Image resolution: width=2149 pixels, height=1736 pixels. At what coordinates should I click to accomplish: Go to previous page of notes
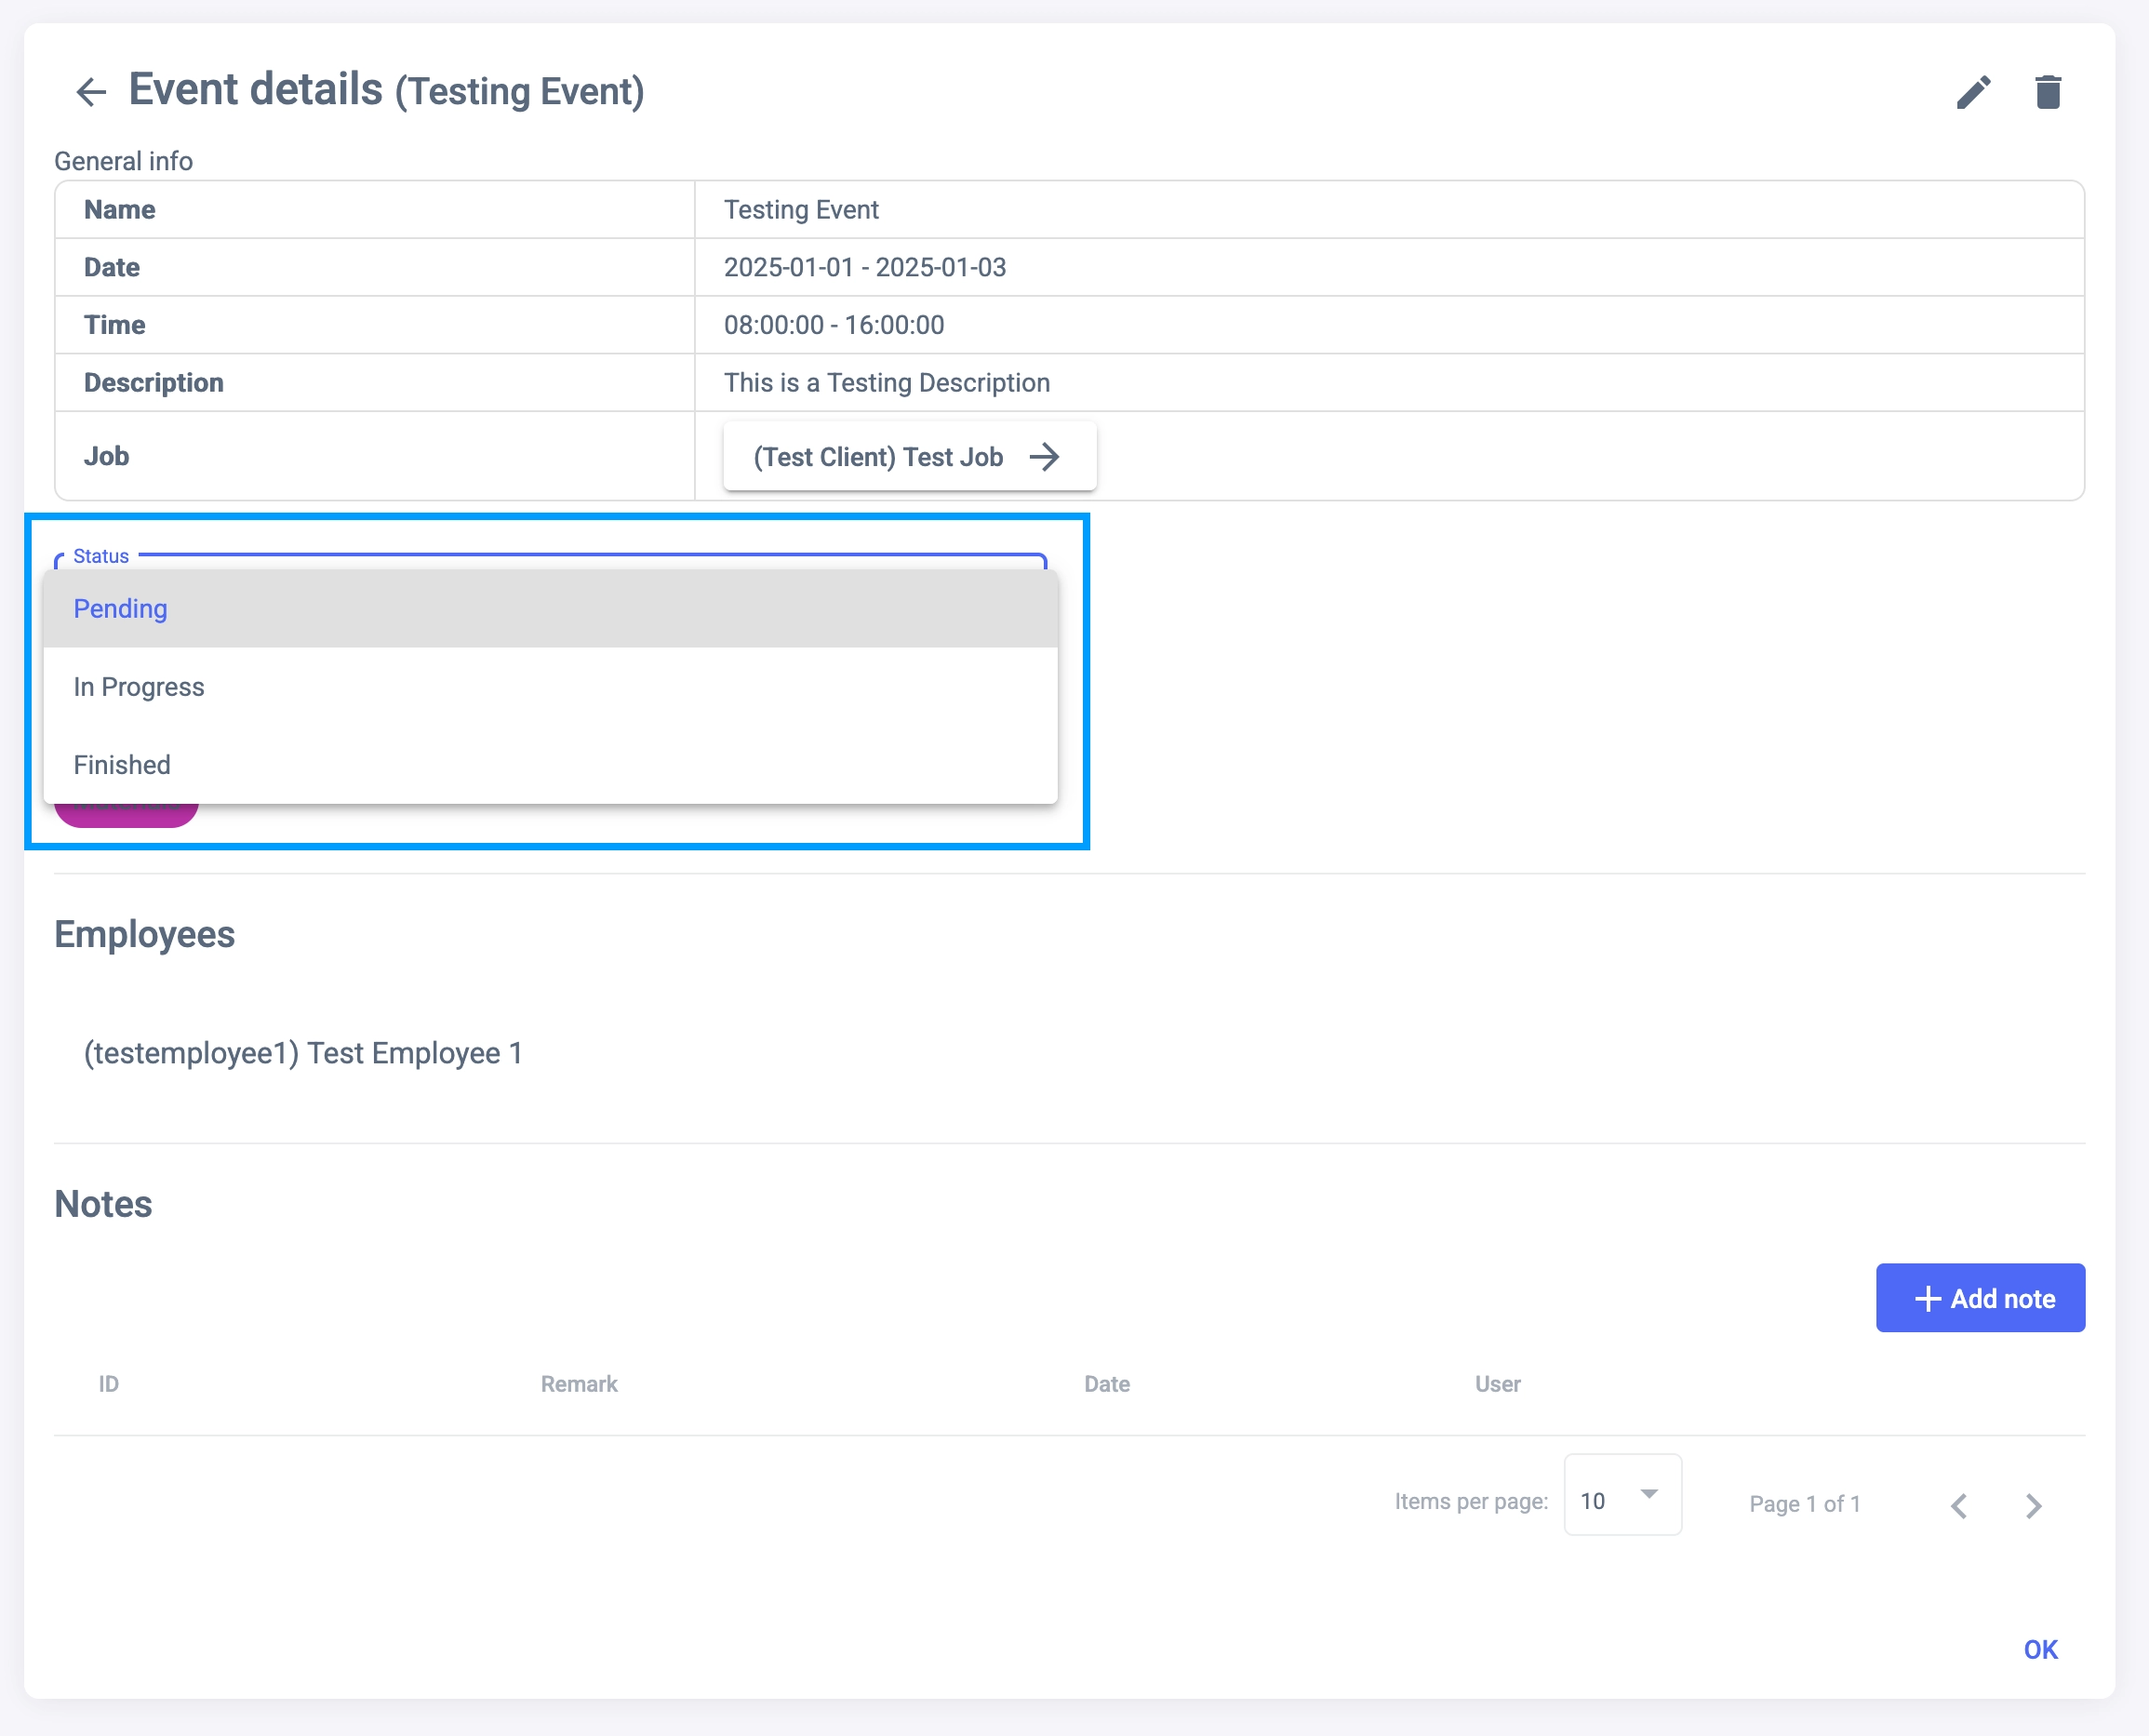click(1959, 1505)
